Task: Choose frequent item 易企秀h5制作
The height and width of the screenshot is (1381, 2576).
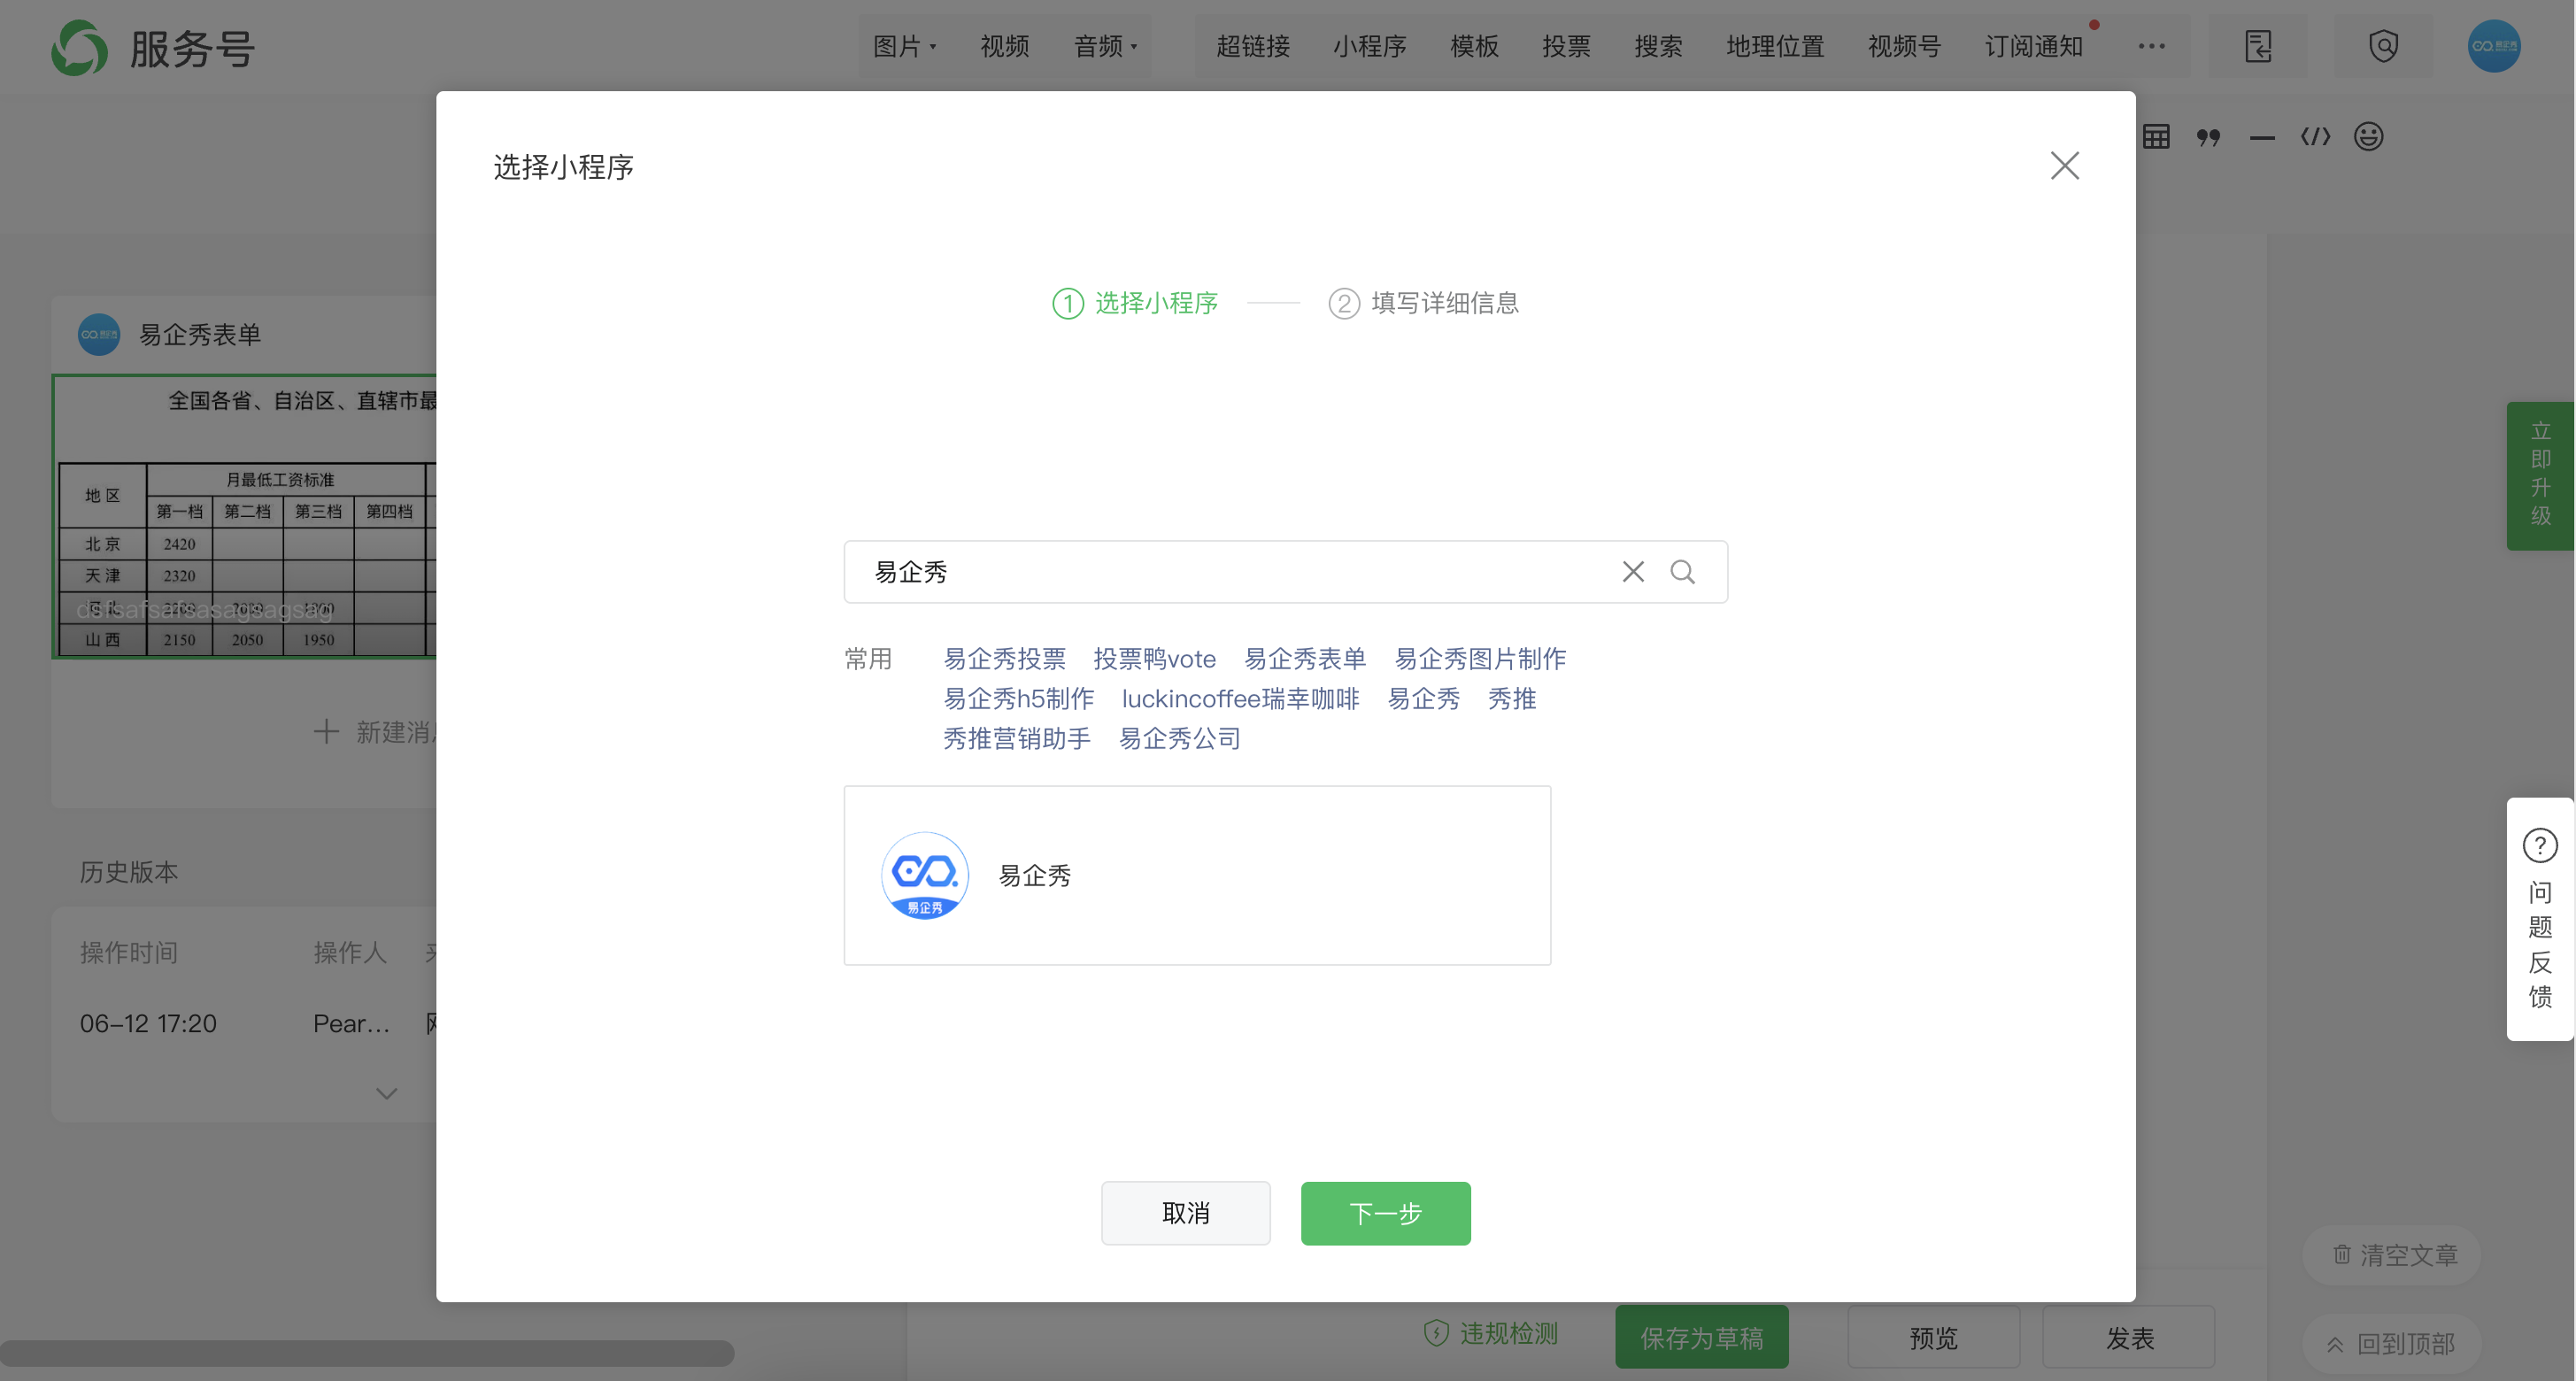Action: click(1019, 699)
